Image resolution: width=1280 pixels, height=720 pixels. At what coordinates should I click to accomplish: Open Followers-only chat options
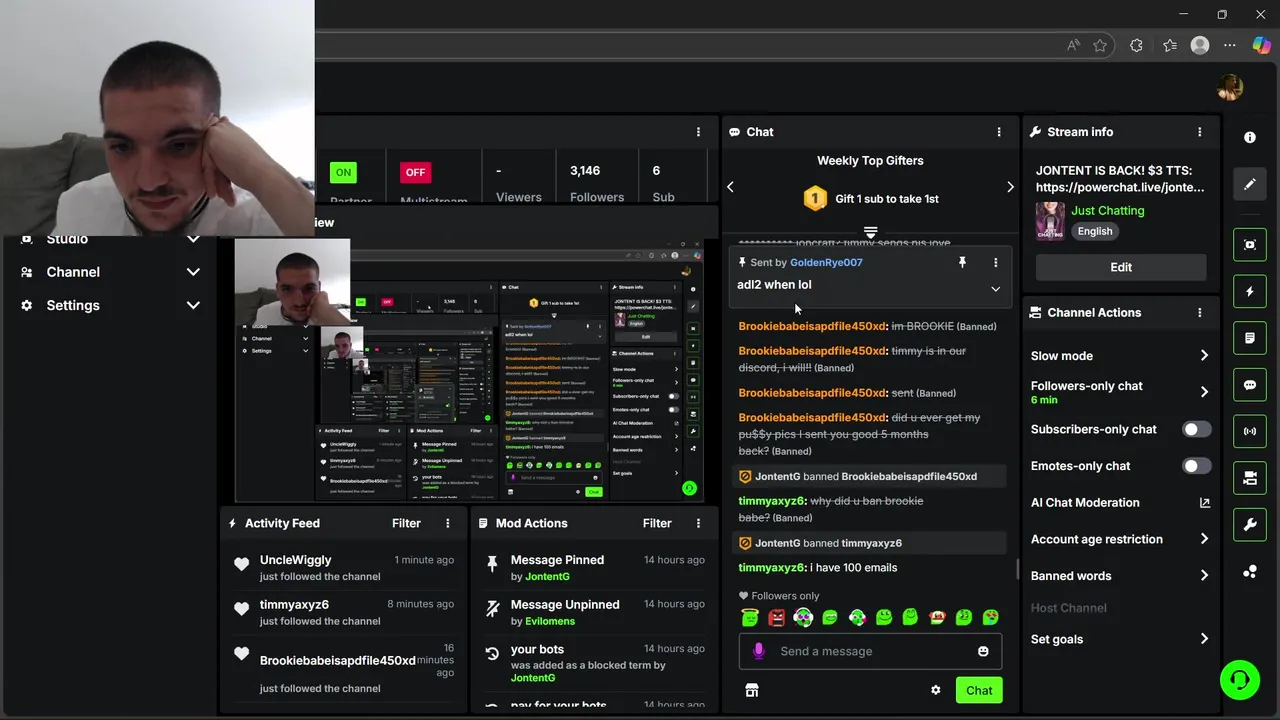[x=1120, y=392]
